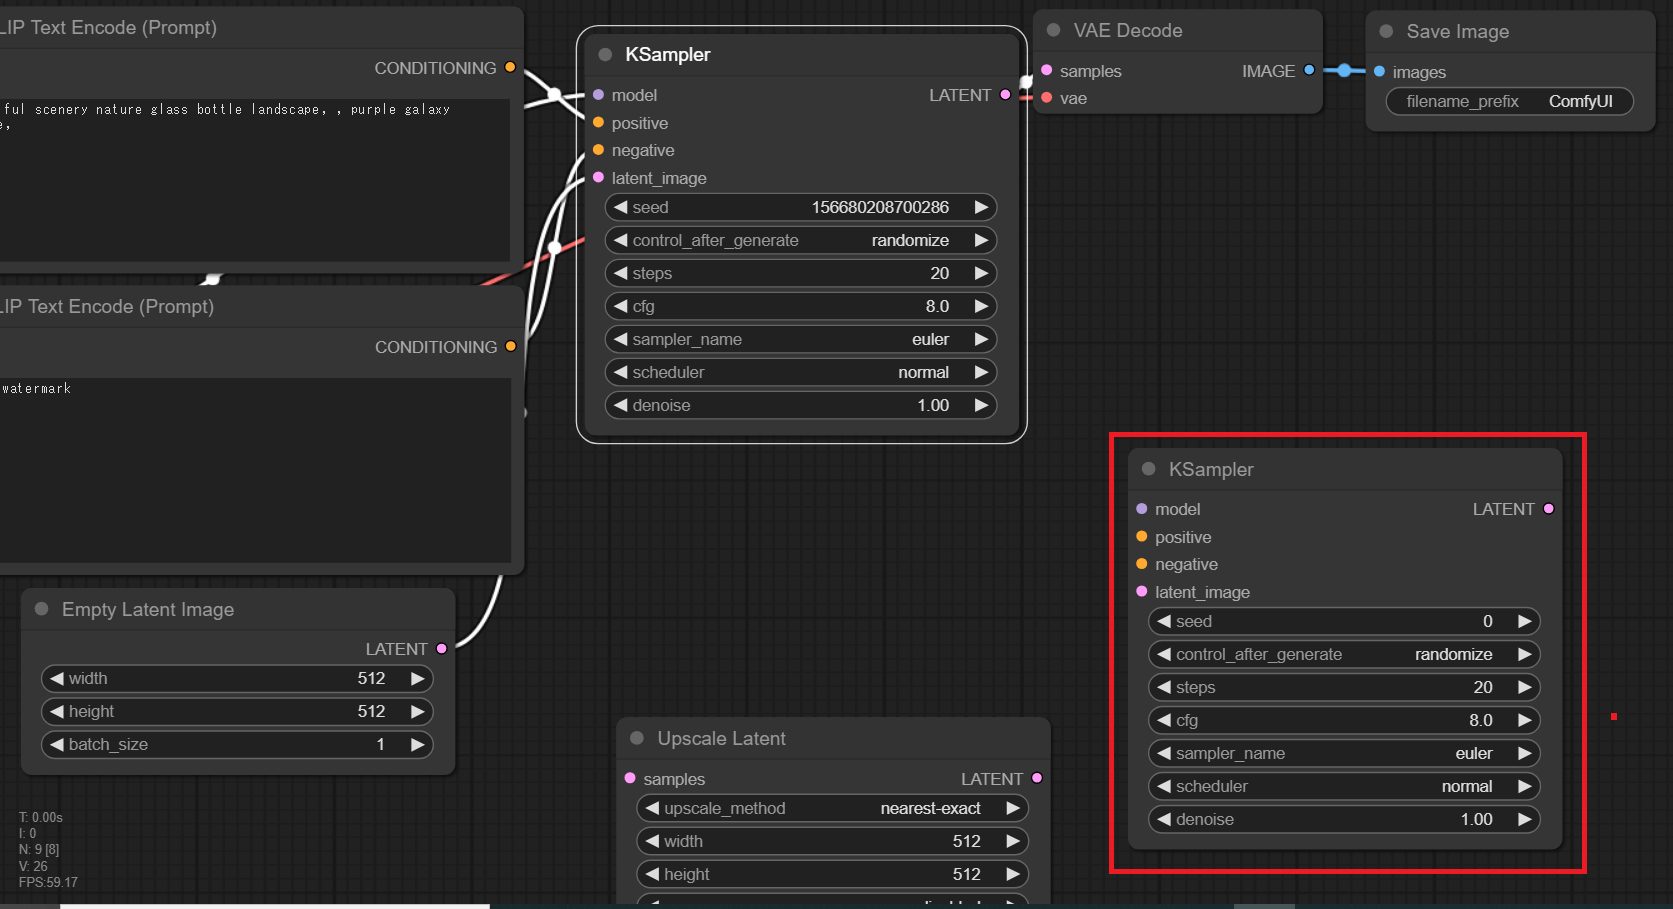Open scheduler dropdown in the lower KSampler
The width and height of the screenshot is (1673, 909).
pyautogui.click(x=1343, y=787)
